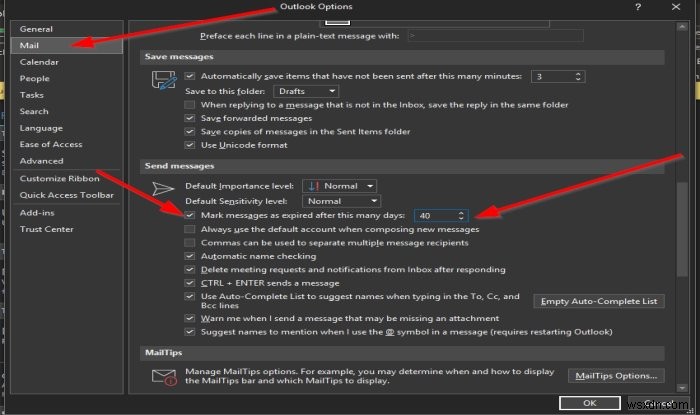Toggle CTRL + ENTER sends a message
700x415 pixels.
tap(190, 283)
